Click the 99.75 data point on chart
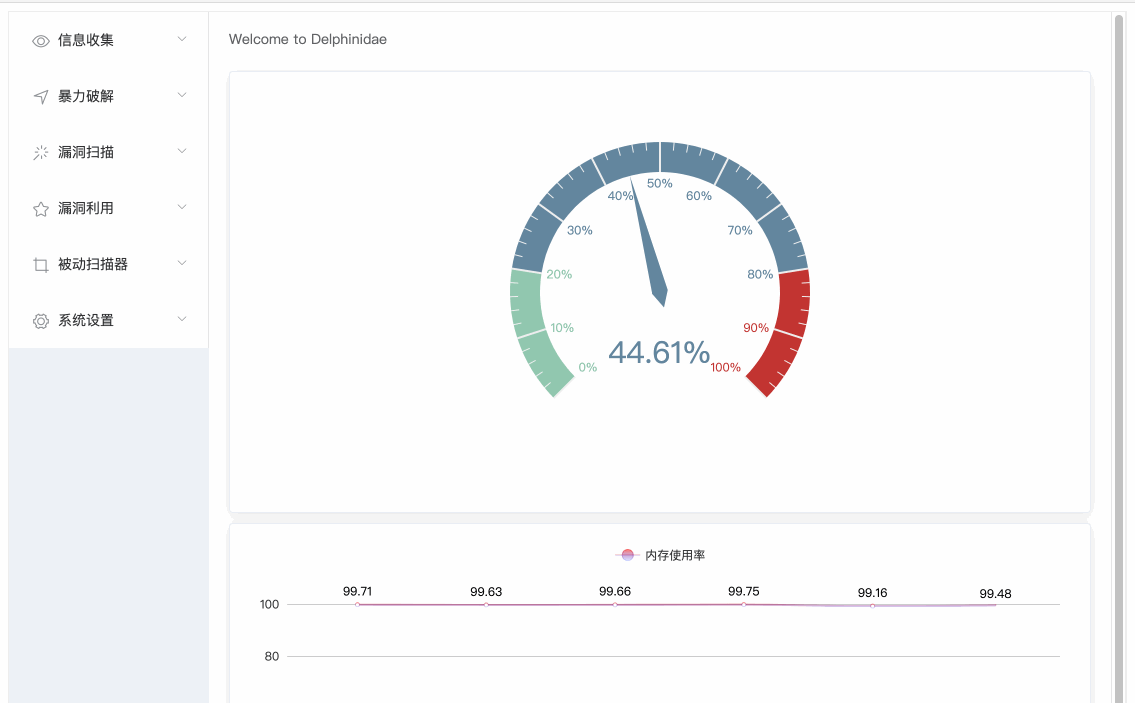The height and width of the screenshot is (703, 1135). [743, 604]
